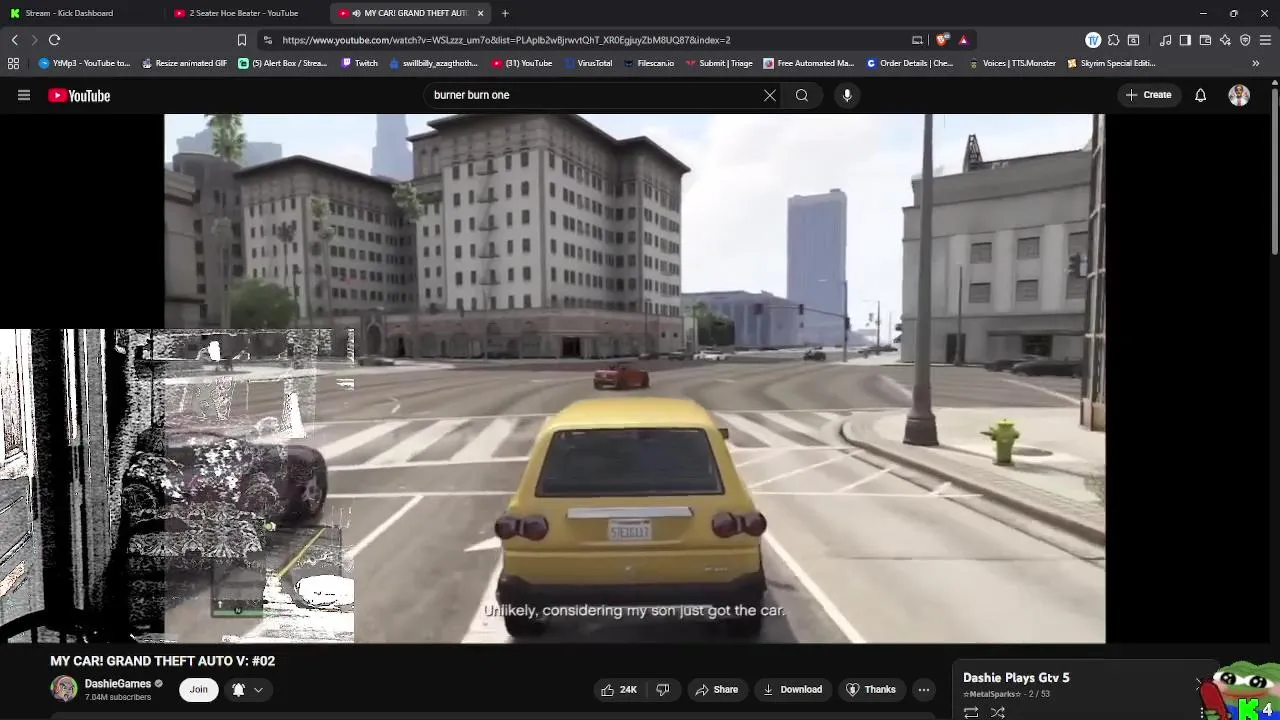
Task: Open the account avatar menu
Action: (x=1239, y=95)
